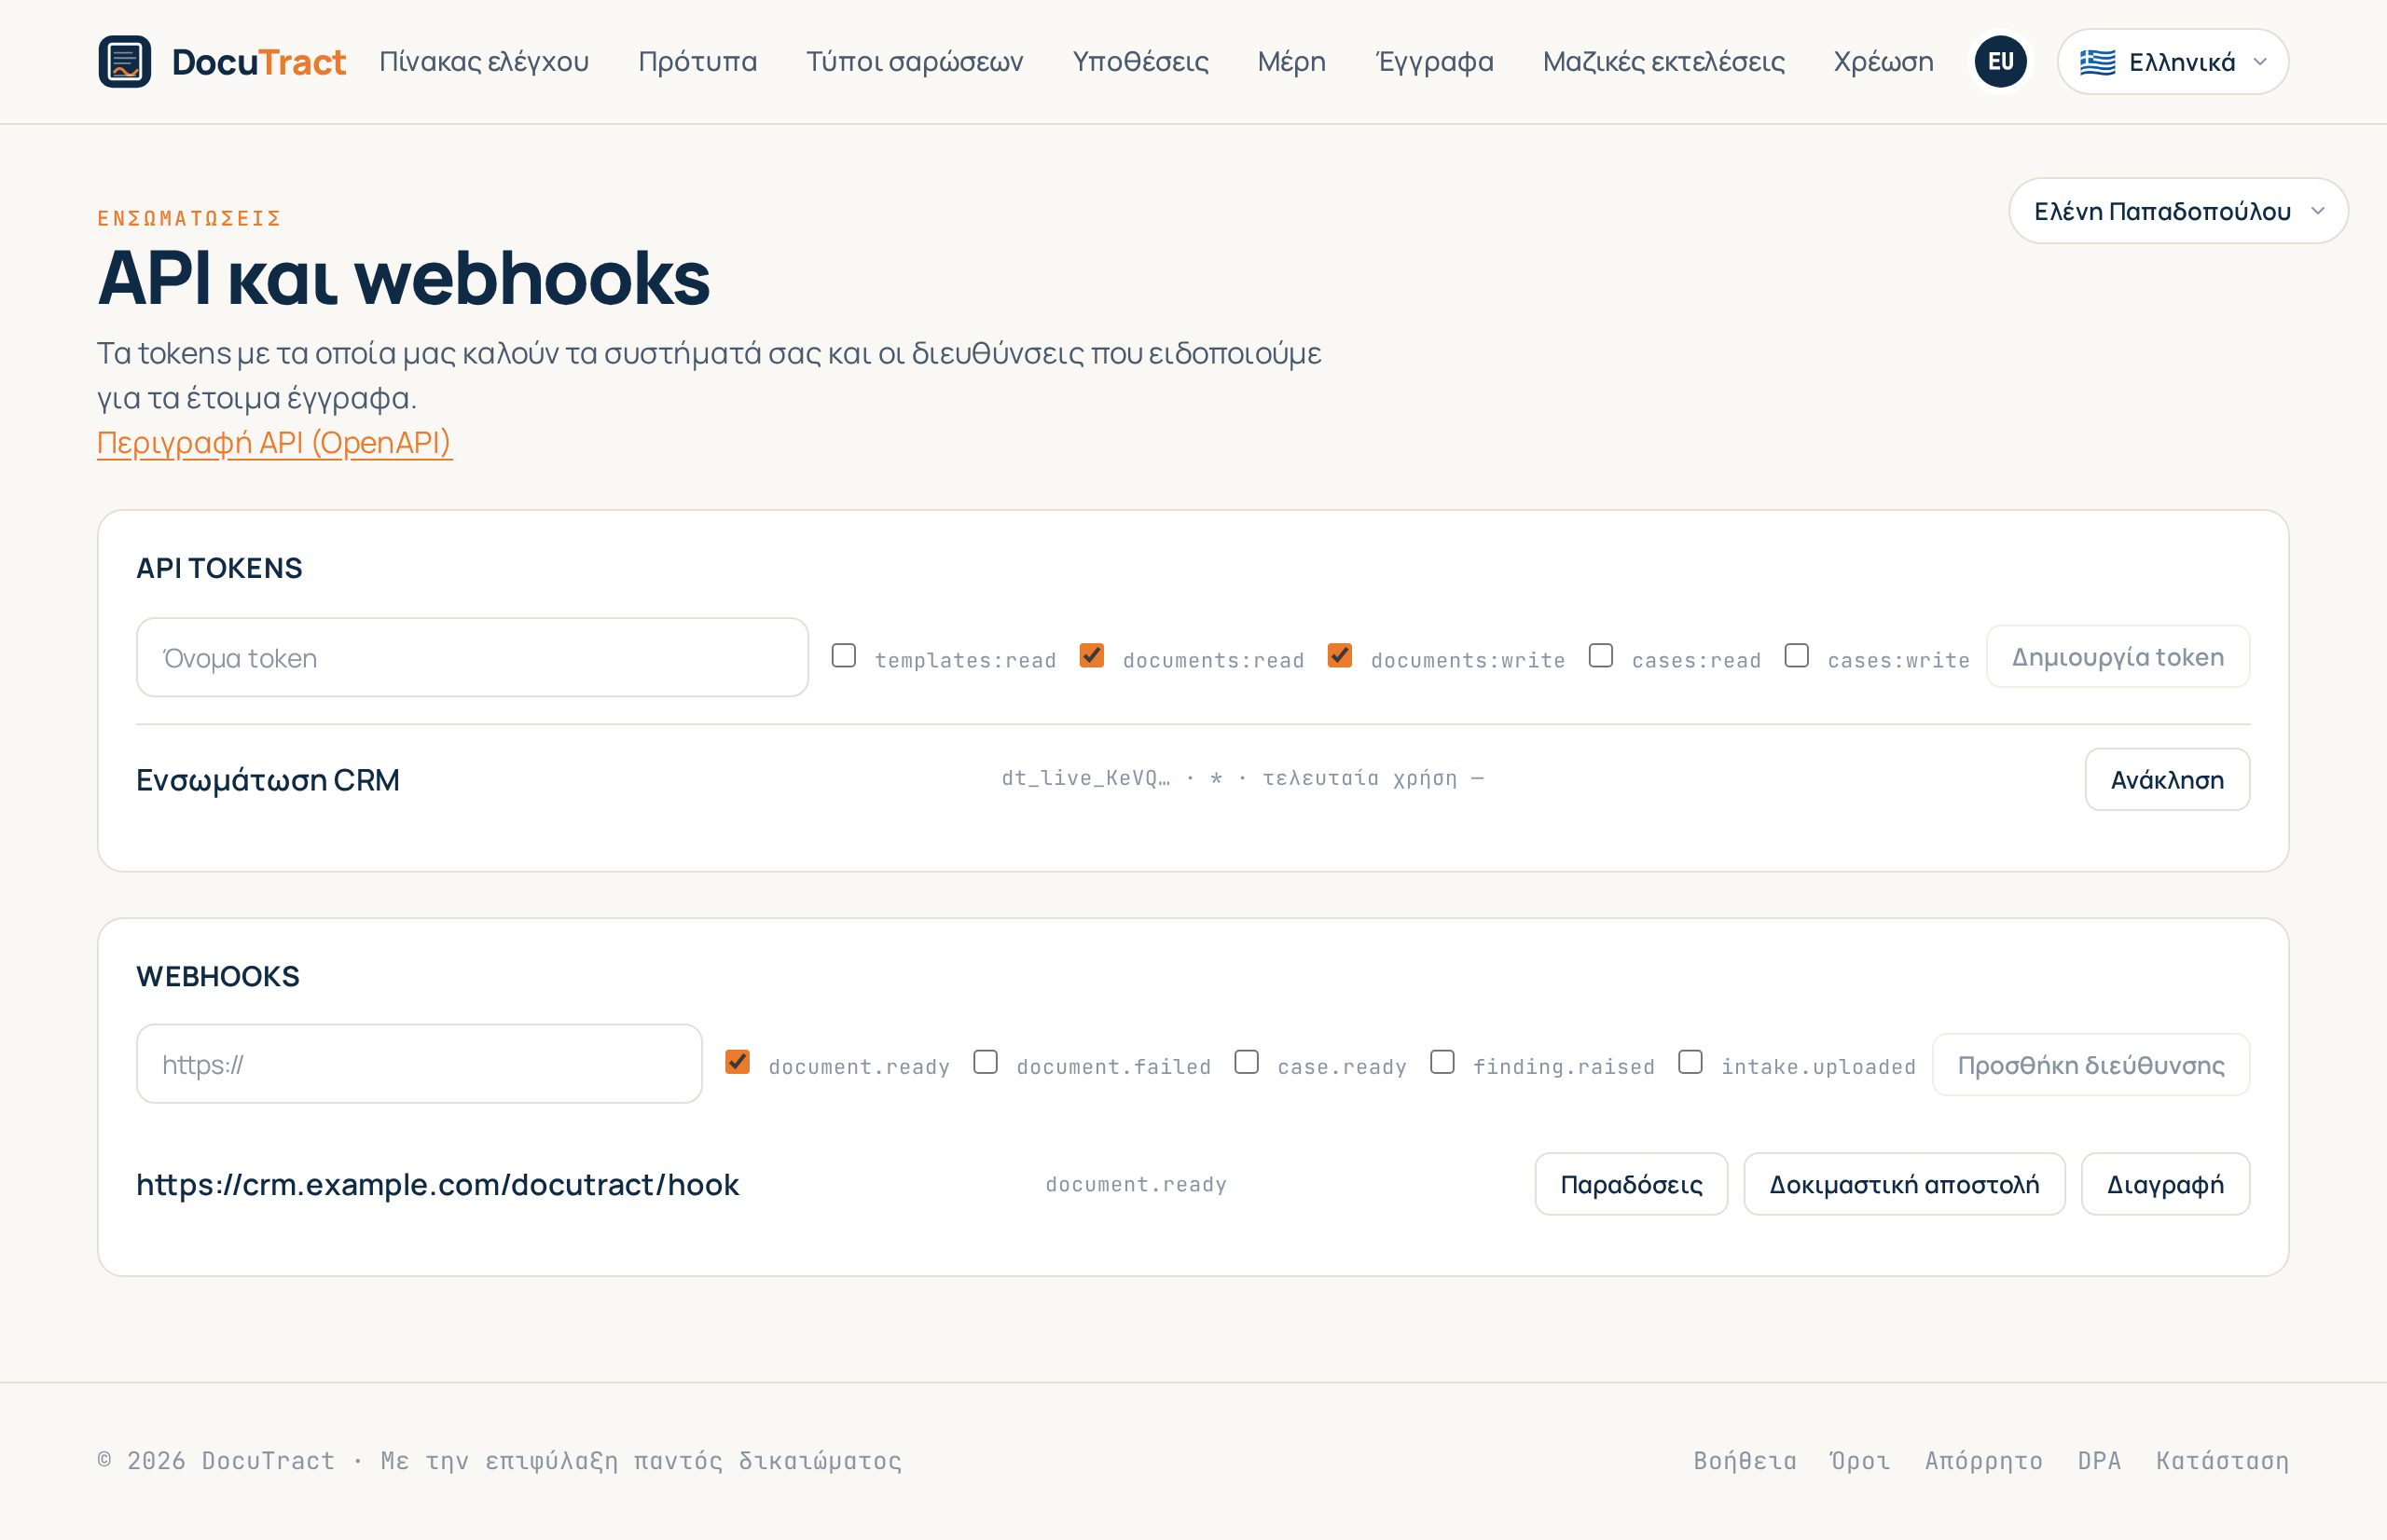Screen dimensions: 2387x1540
Task: Open the Απόρρητο footer link
Action: (x=1984, y=1461)
